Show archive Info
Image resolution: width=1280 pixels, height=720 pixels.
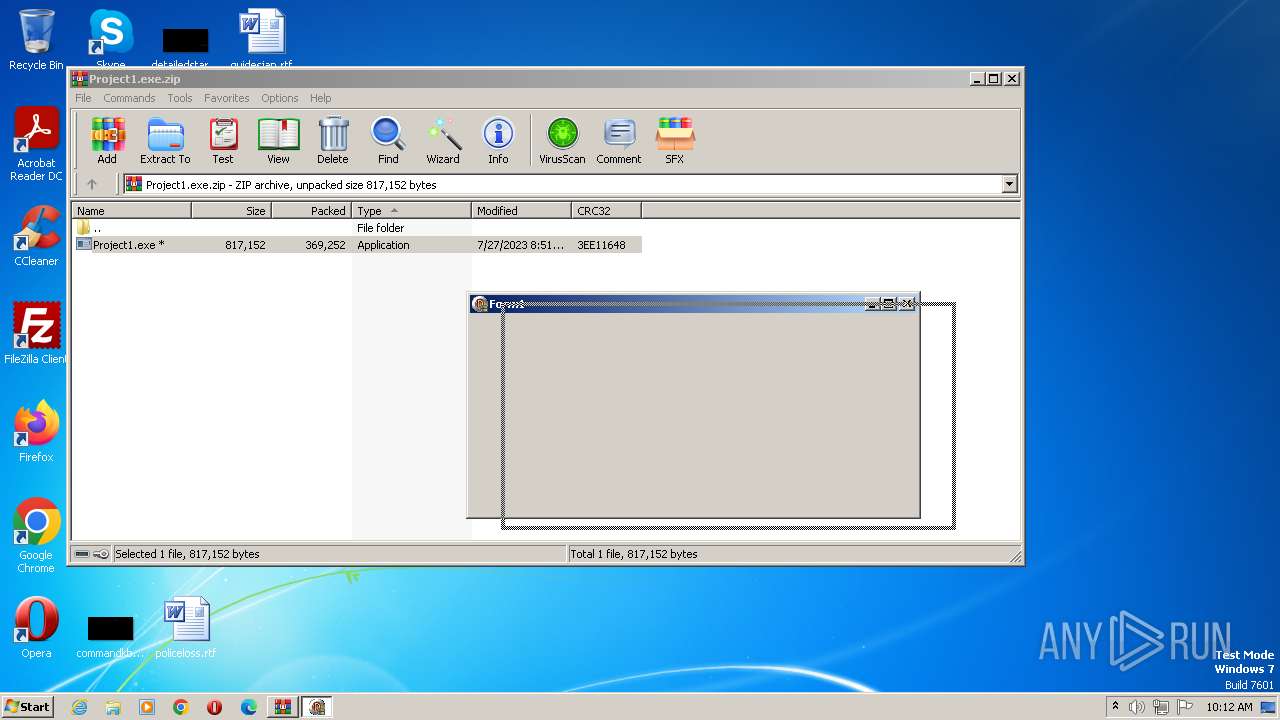pyautogui.click(x=498, y=140)
